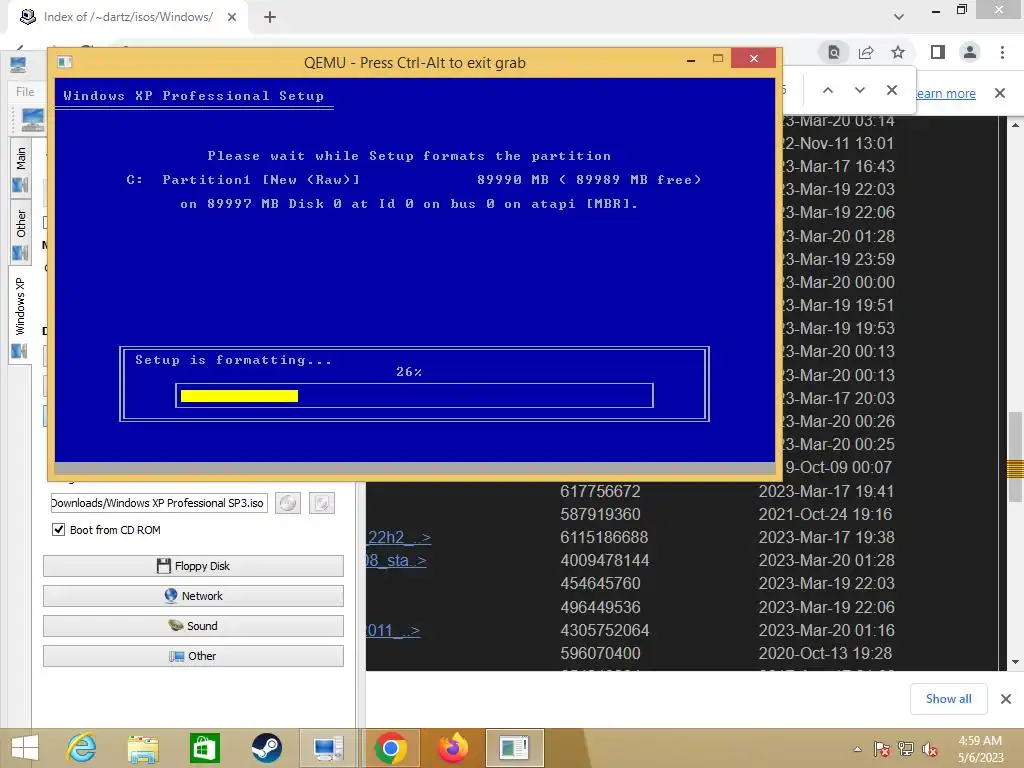Dismiss the Learn more info bar
This screenshot has height=768, width=1024.
click(x=1000, y=93)
